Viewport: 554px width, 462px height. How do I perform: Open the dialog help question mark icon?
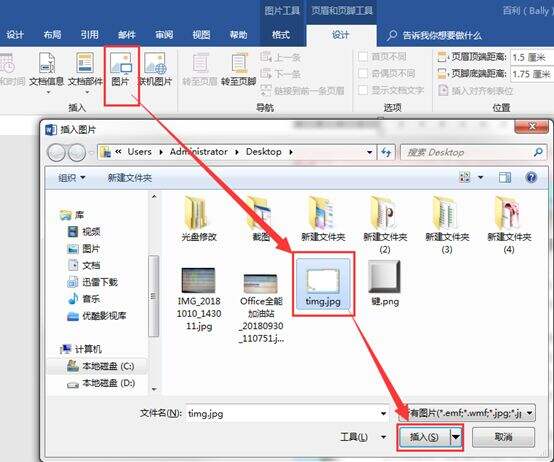531,177
